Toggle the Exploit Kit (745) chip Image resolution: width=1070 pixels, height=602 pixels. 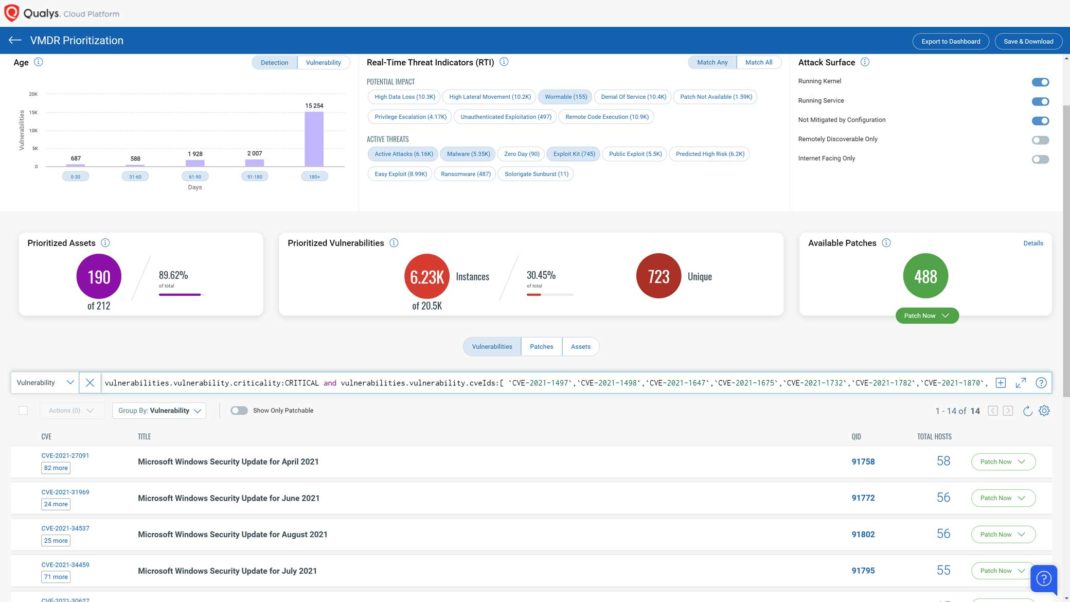pyautogui.click(x=574, y=154)
